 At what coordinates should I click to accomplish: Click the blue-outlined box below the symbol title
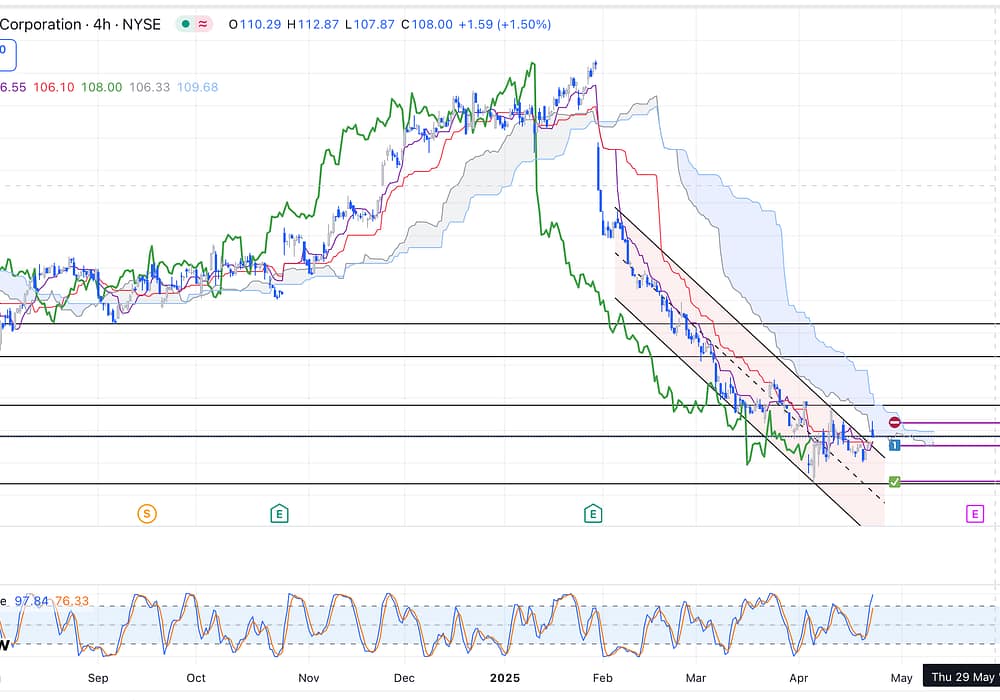(x=5, y=54)
